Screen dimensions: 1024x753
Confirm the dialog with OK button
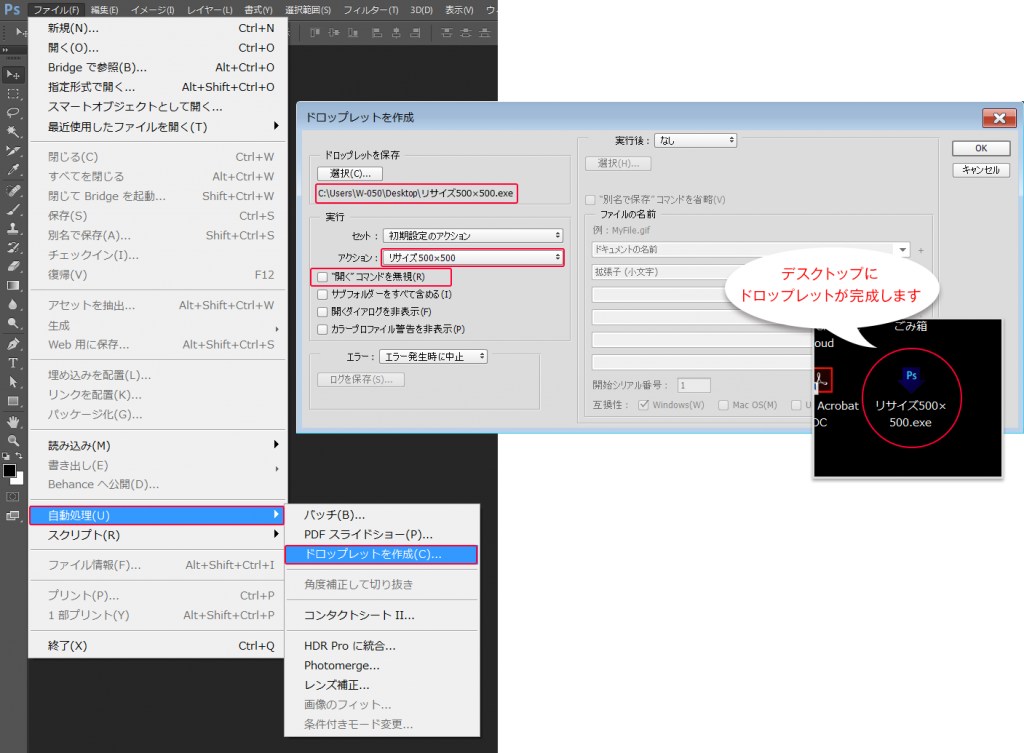tap(981, 148)
